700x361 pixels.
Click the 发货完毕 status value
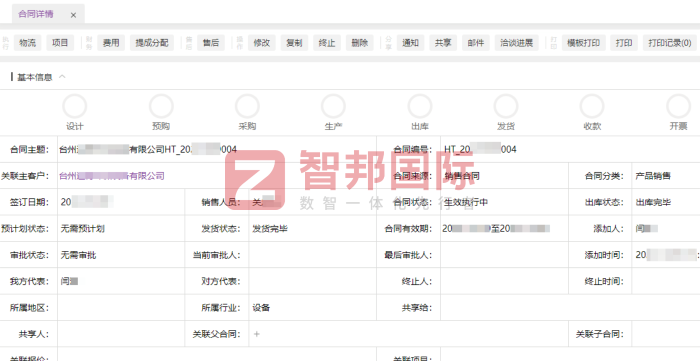270,228
